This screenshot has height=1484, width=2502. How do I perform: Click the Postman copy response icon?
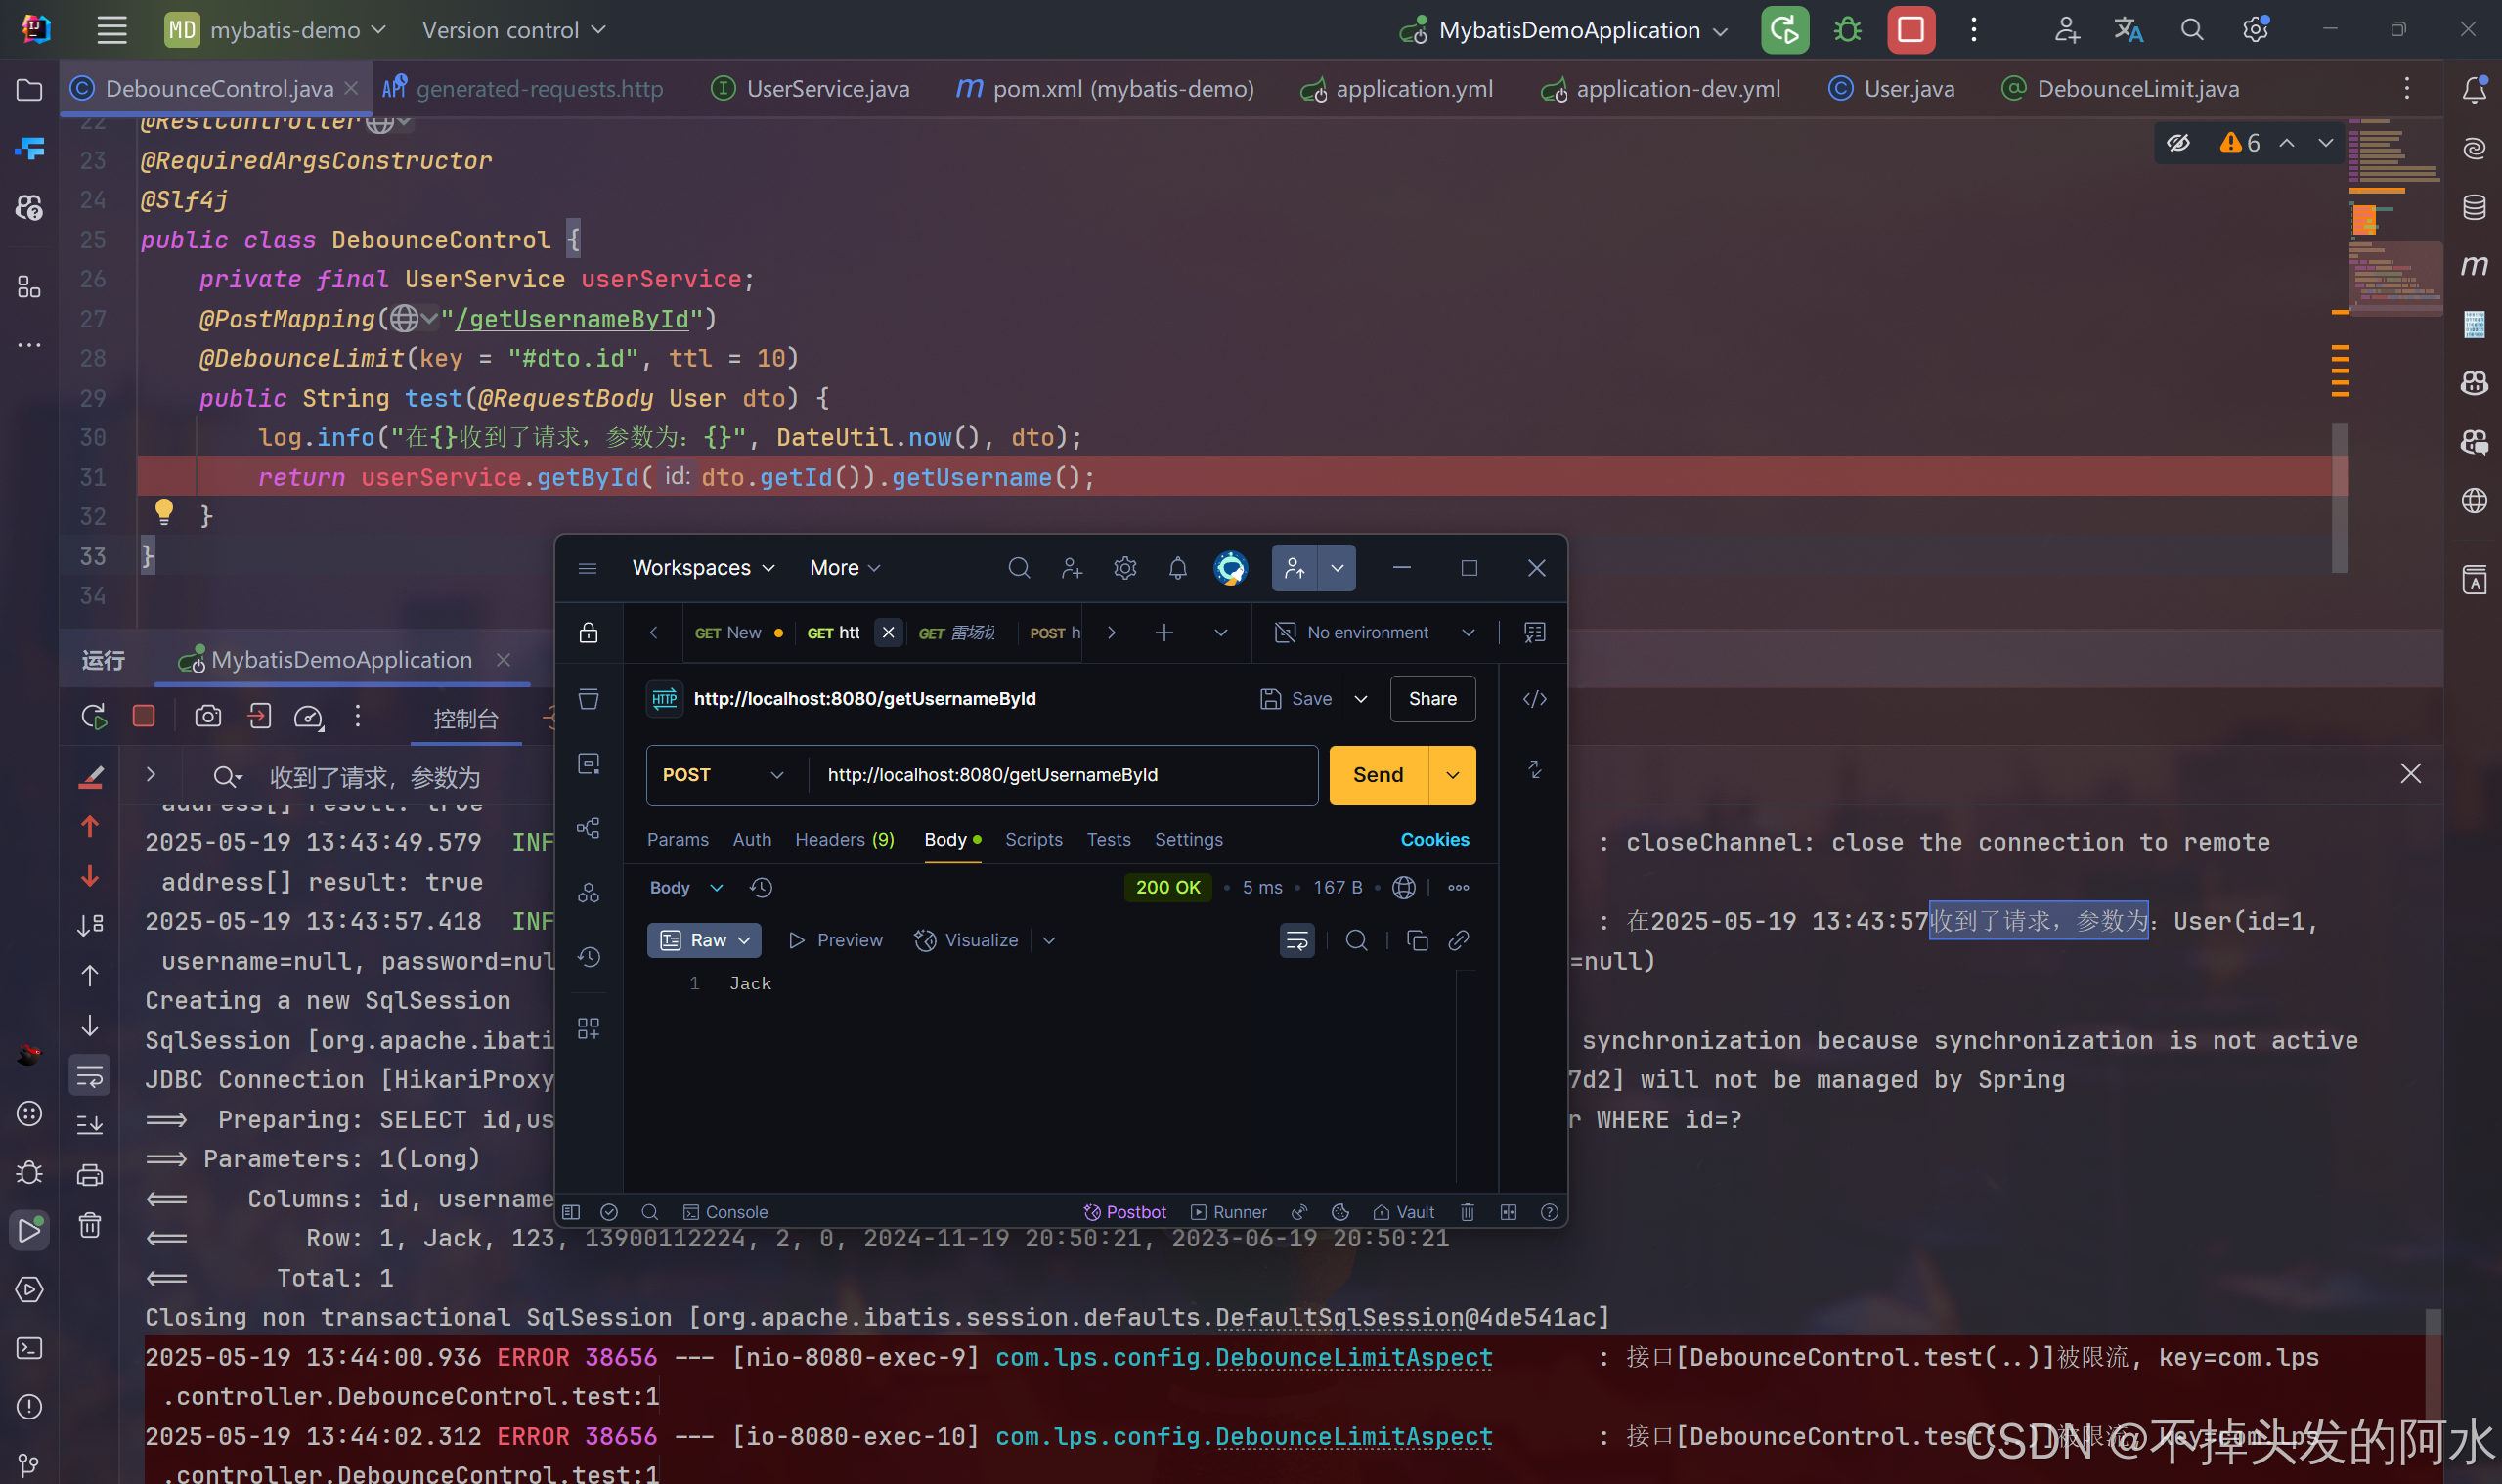pos(1416,940)
